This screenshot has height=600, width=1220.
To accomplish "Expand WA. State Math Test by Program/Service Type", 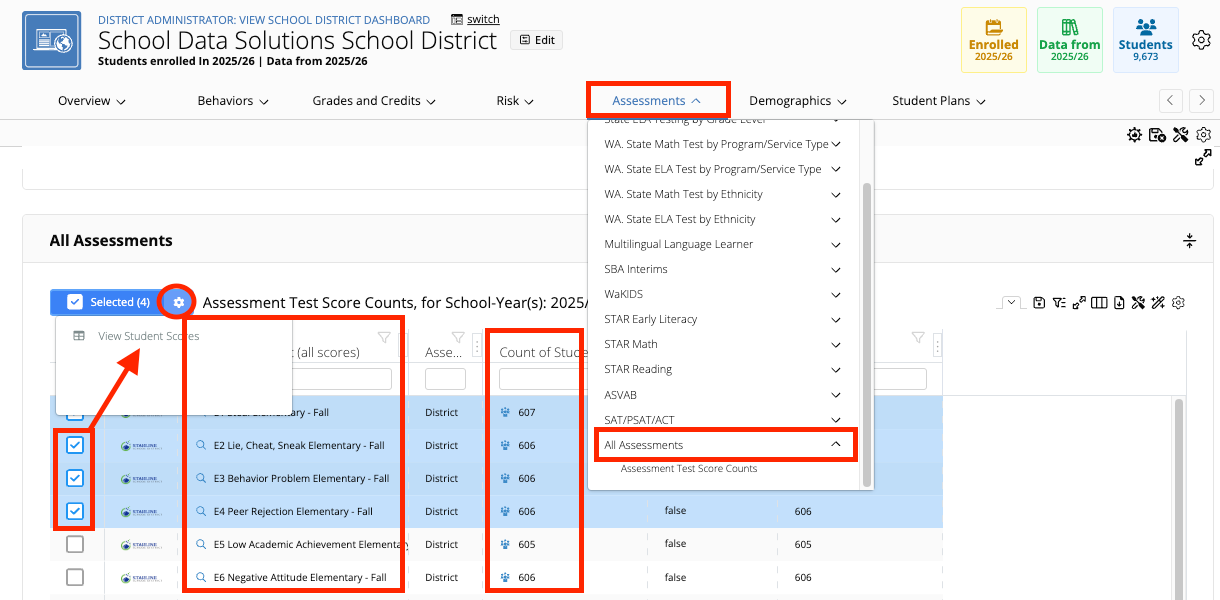I will [836, 144].
